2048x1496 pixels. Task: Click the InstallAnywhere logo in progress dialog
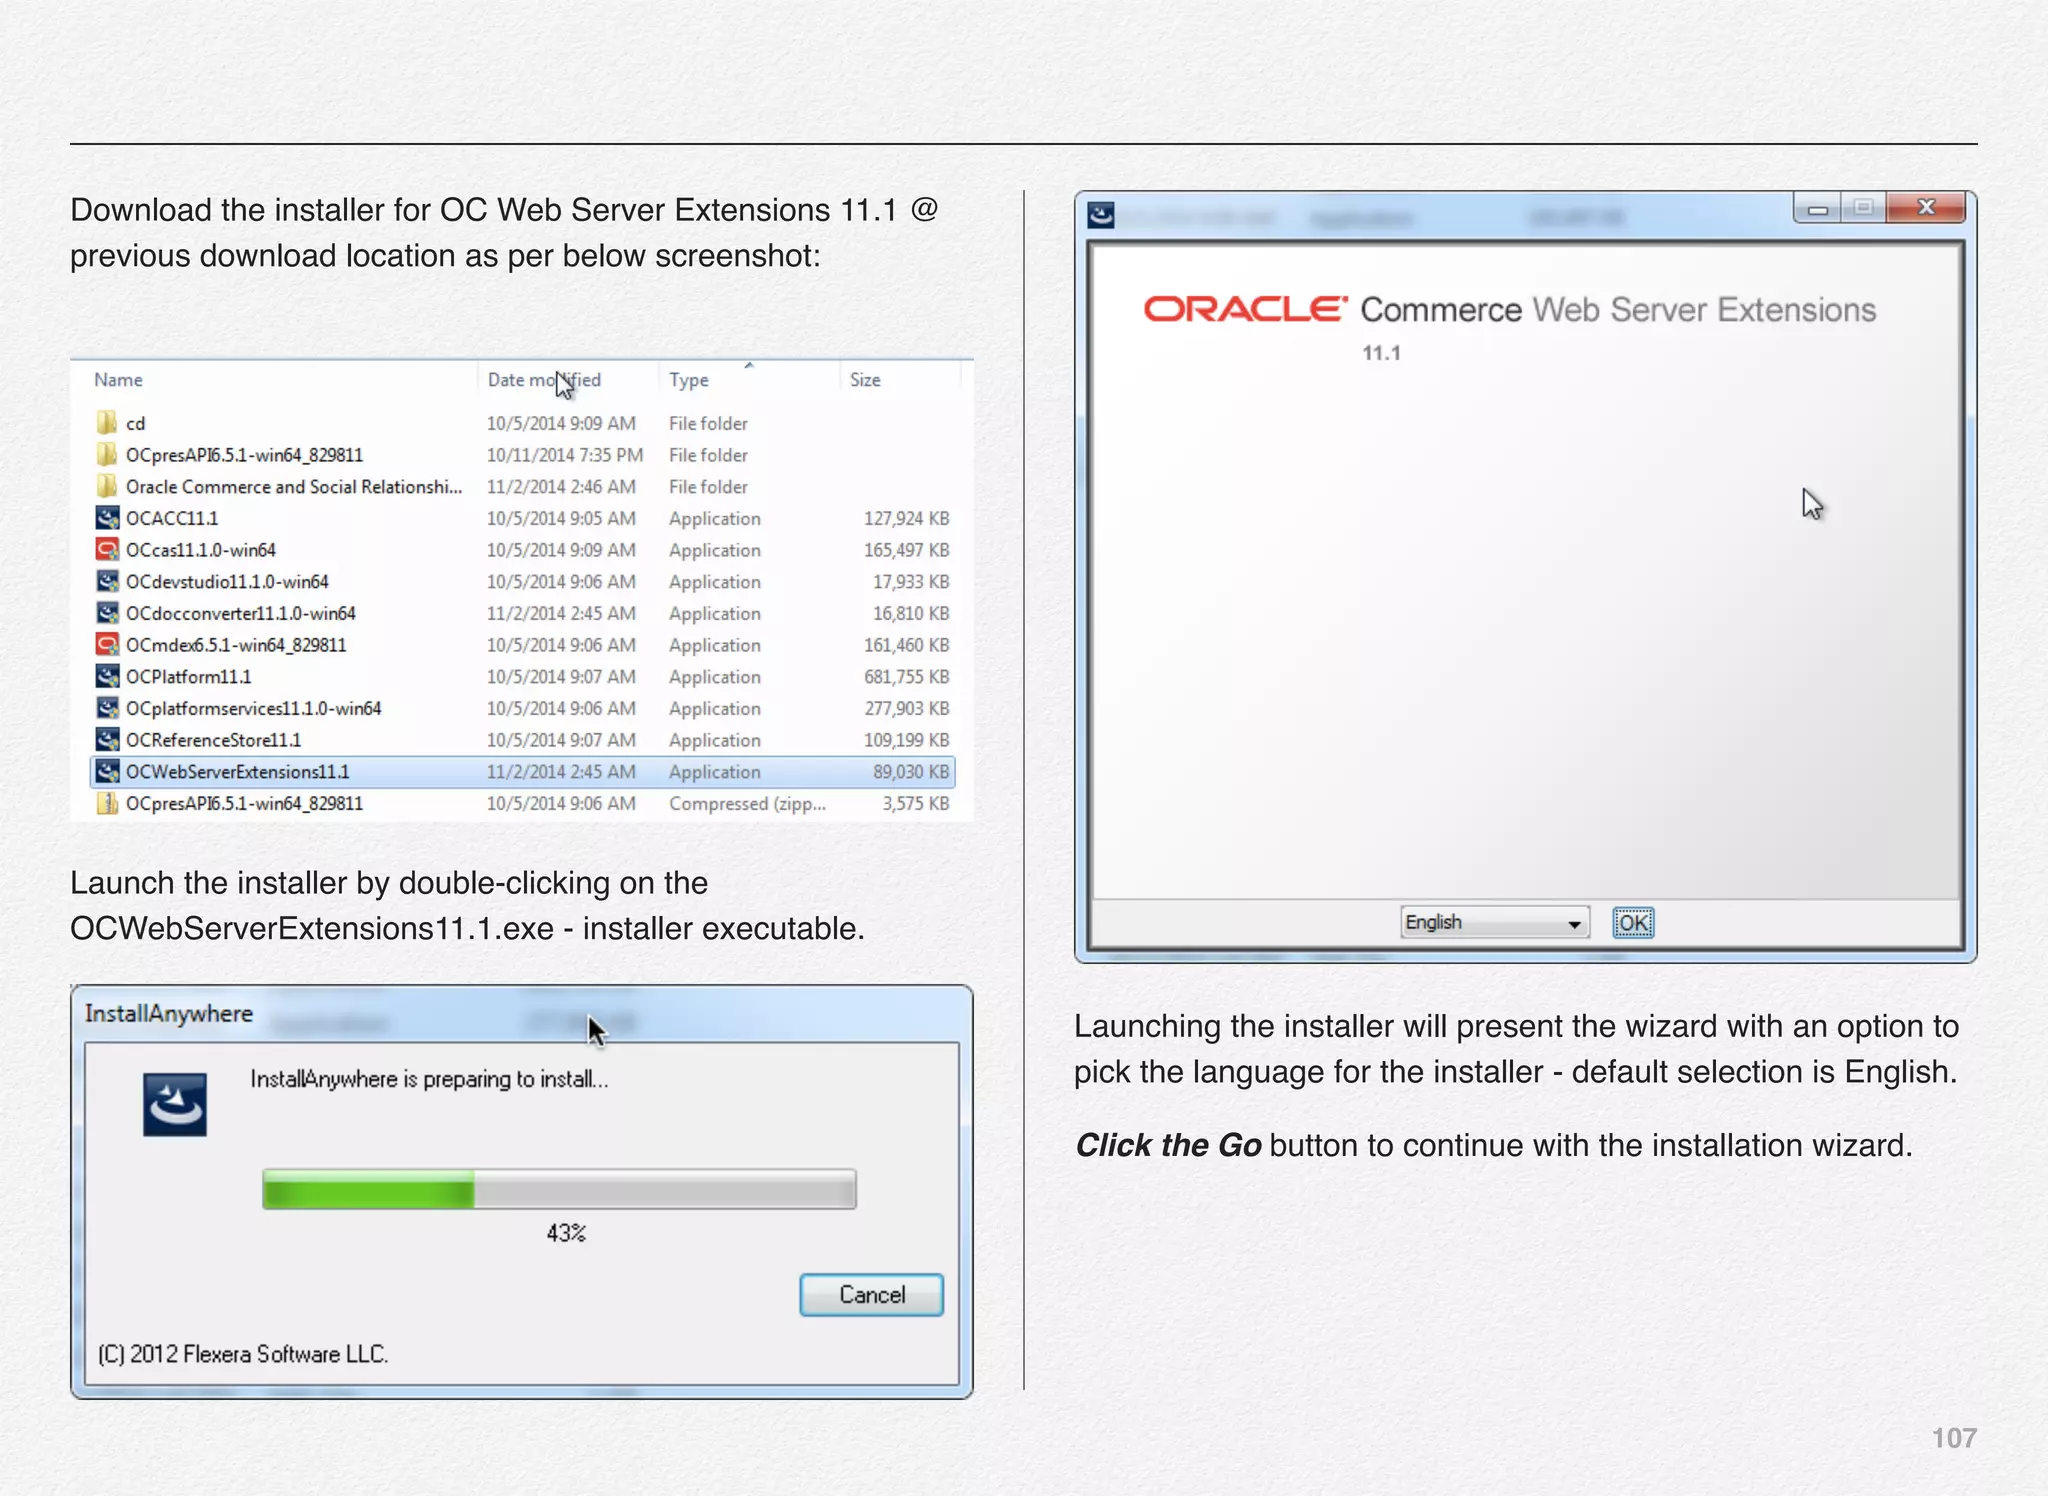(175, 1104)
